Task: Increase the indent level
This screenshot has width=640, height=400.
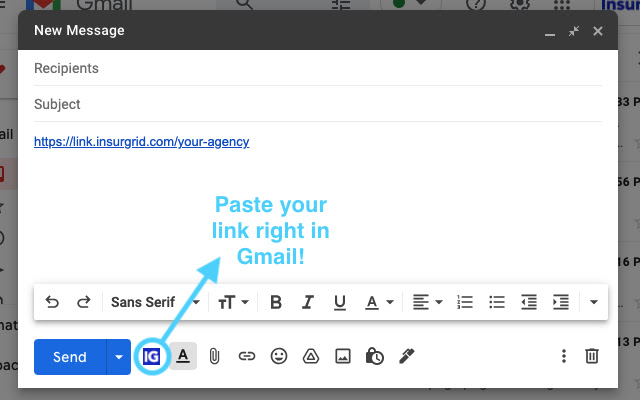Action: [561, 302]
